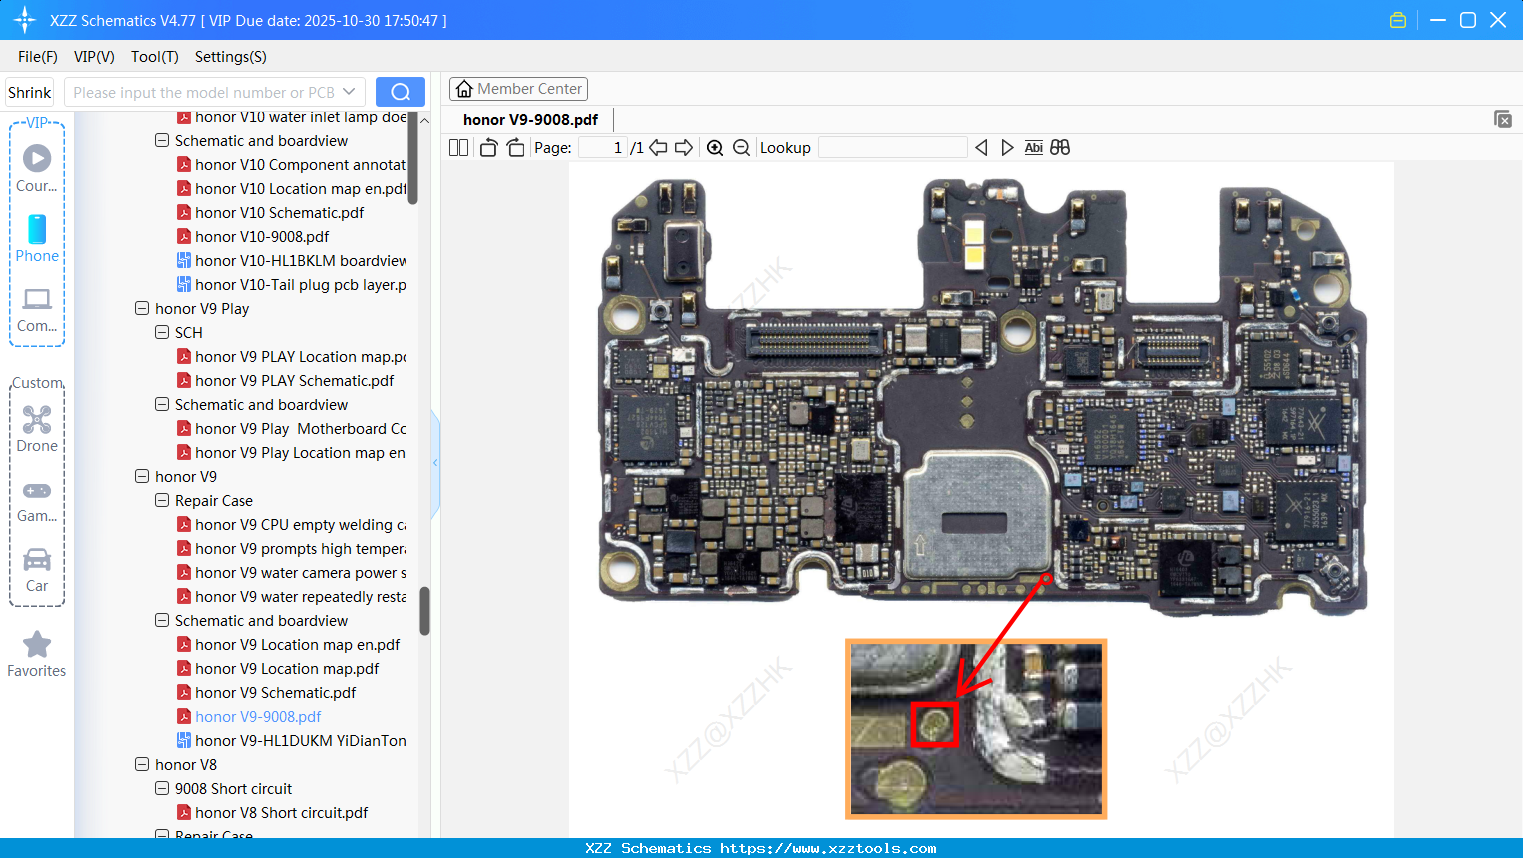The height and width of the screenshot is (858, 1523).
Task: Open honor V9 prompts high temperature case
Action: coord(292,549)
